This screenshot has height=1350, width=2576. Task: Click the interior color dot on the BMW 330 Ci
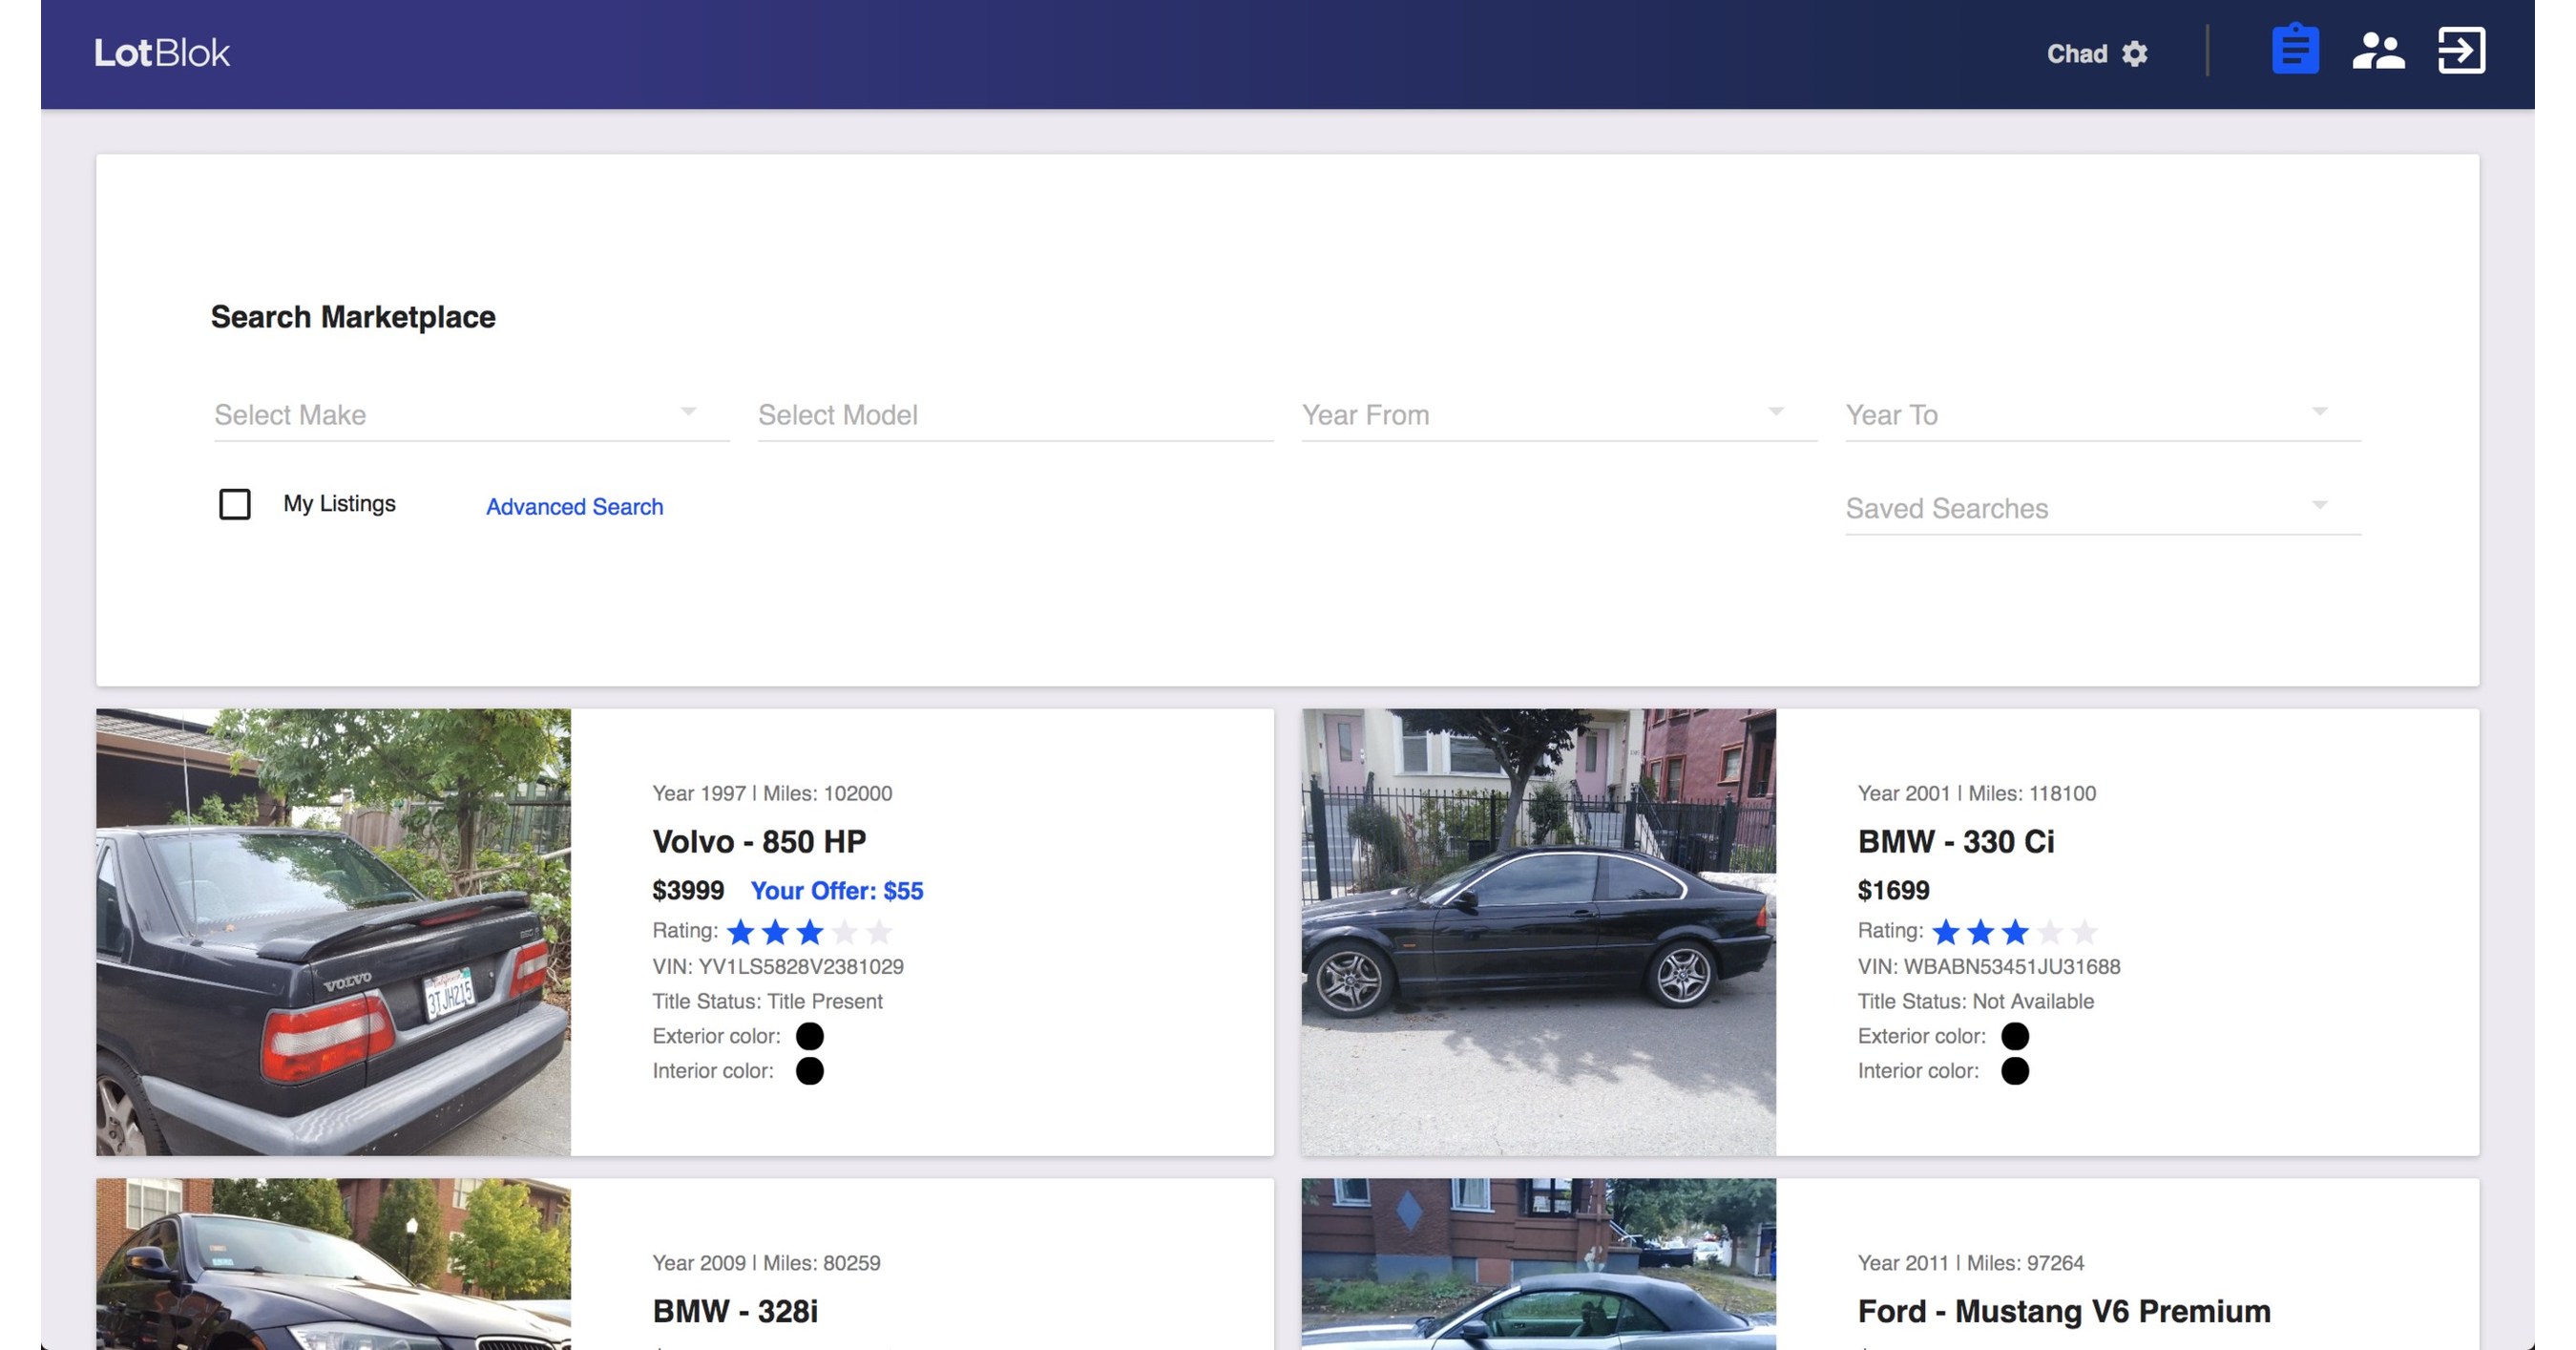coord(2017,1071)
